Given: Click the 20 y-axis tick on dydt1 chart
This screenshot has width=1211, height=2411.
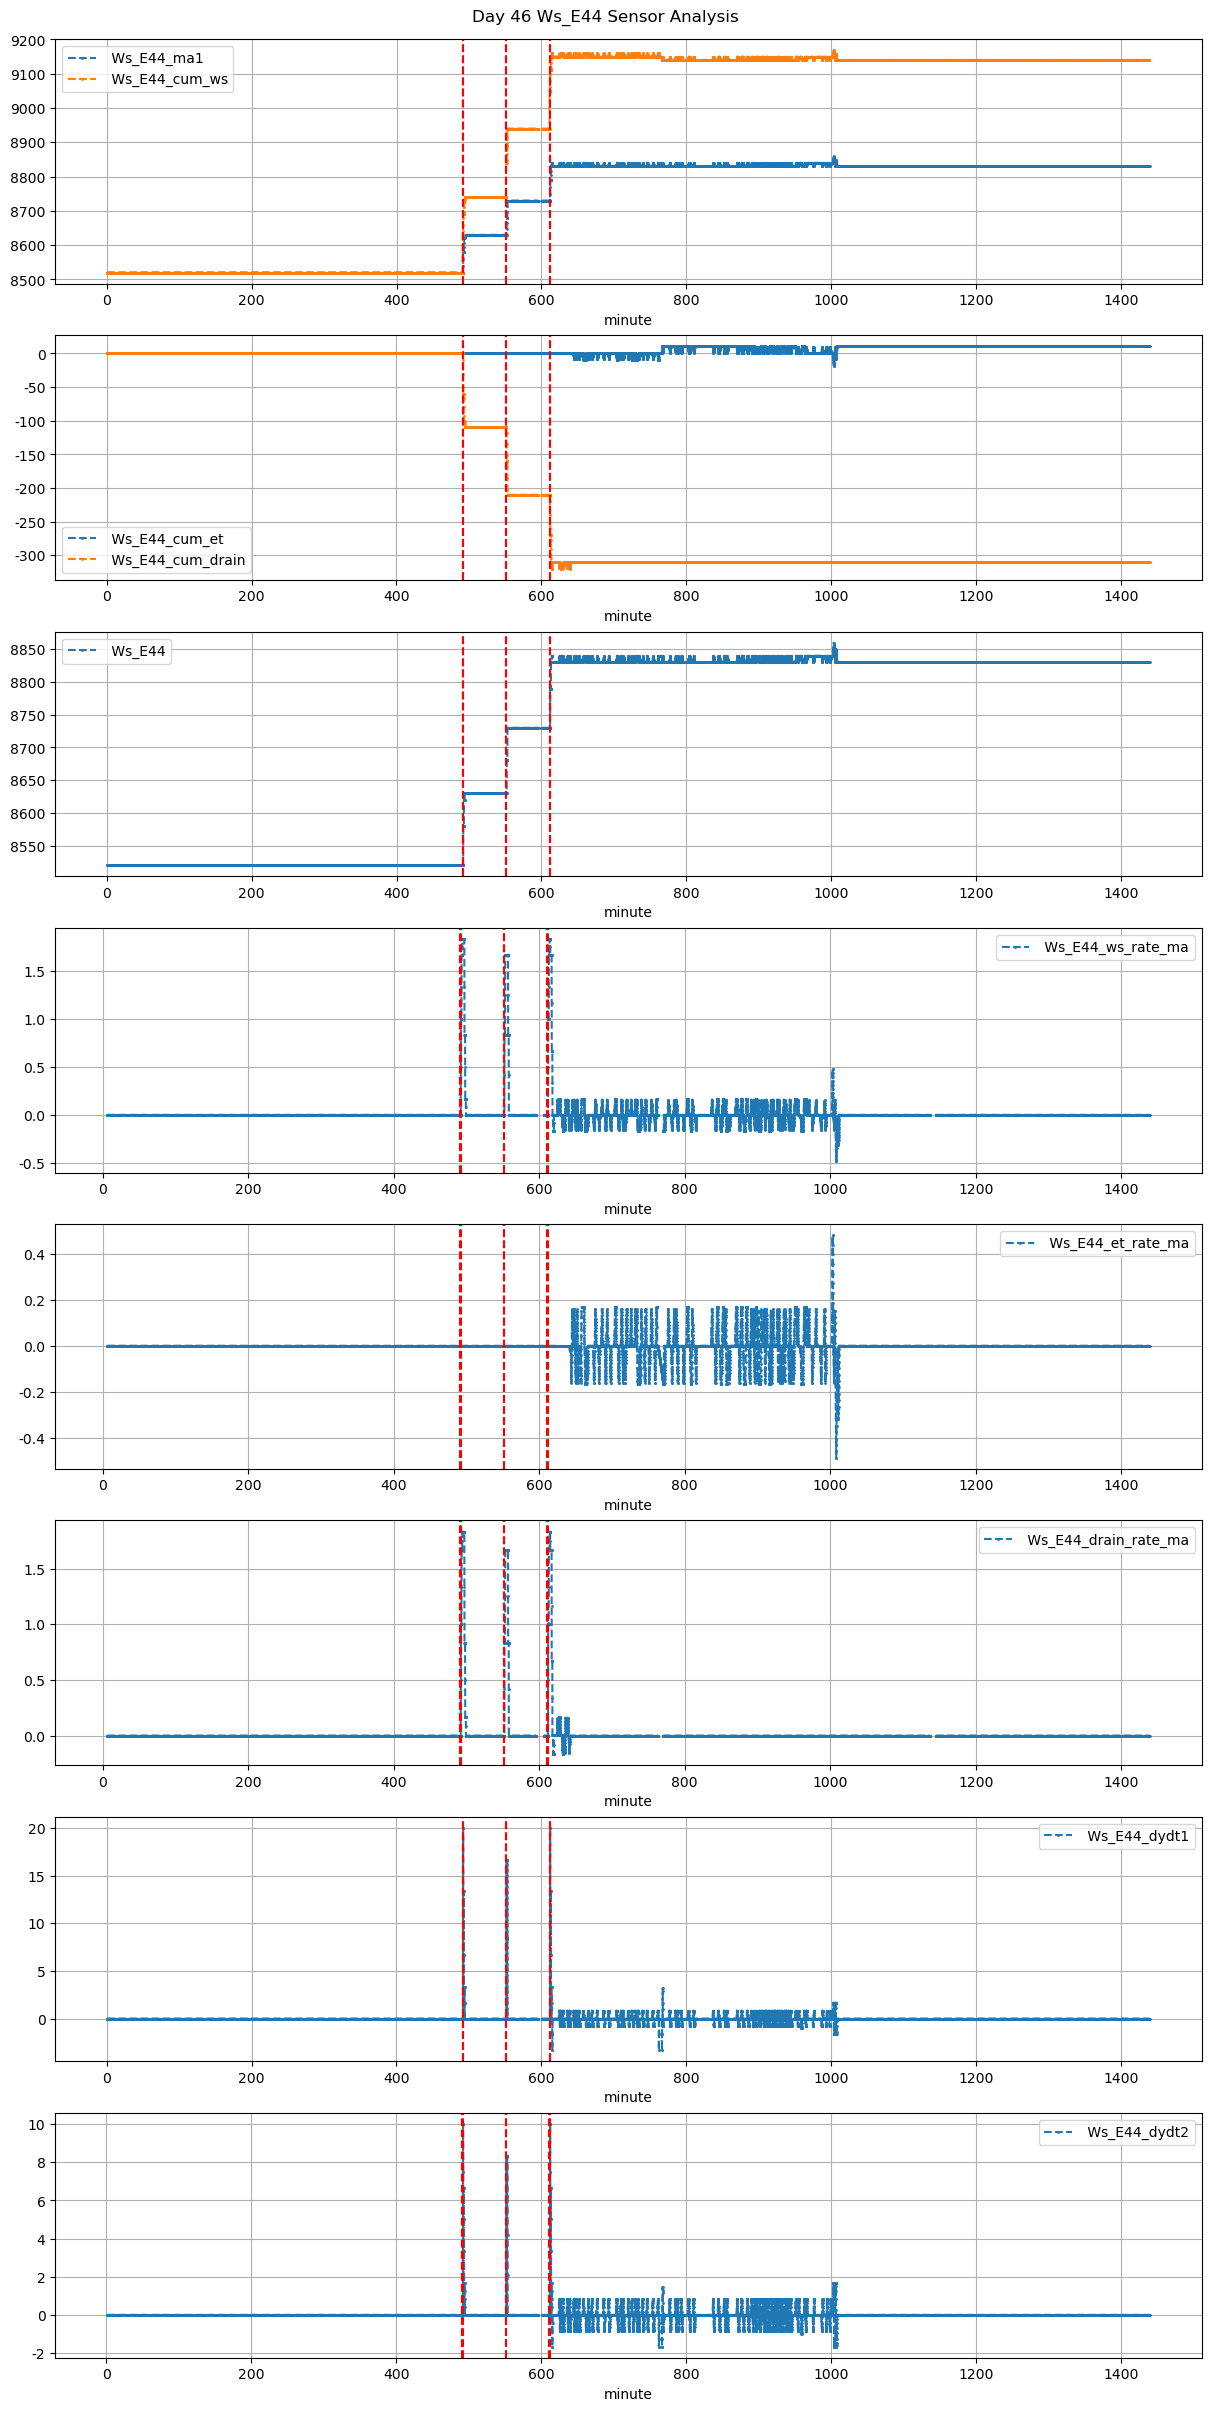Looking at the screenshot, I should click(x=37, y=1828).
